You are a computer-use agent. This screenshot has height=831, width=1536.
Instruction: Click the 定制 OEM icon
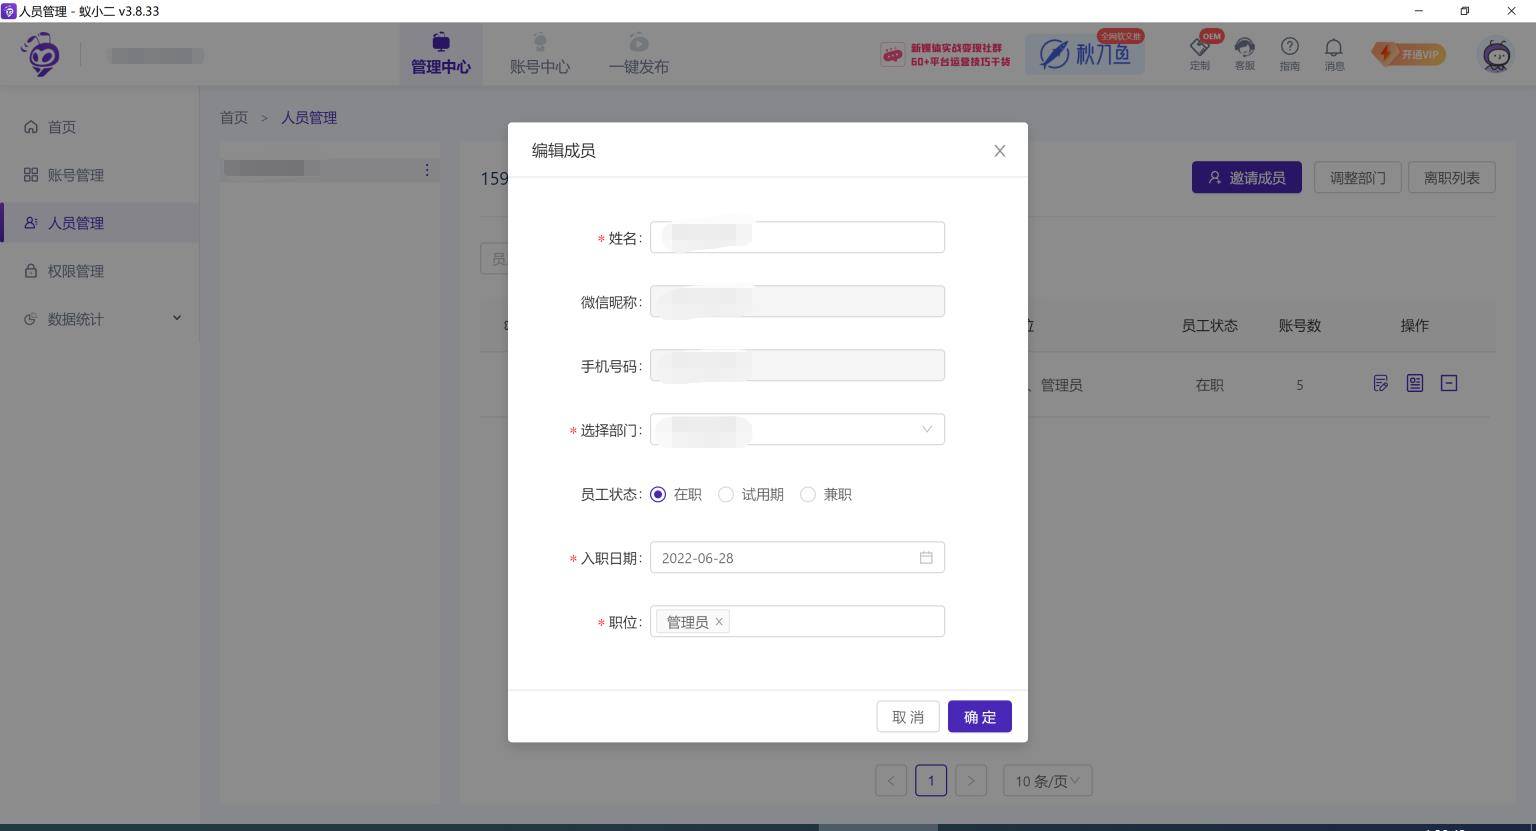(x=1200, y=53)
